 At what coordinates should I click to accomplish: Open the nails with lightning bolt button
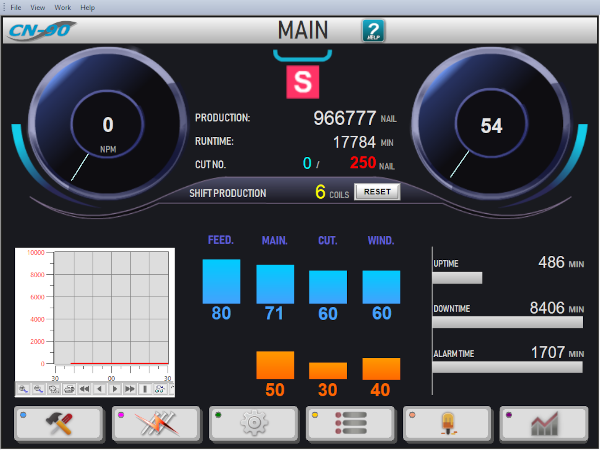coord(156,424)
